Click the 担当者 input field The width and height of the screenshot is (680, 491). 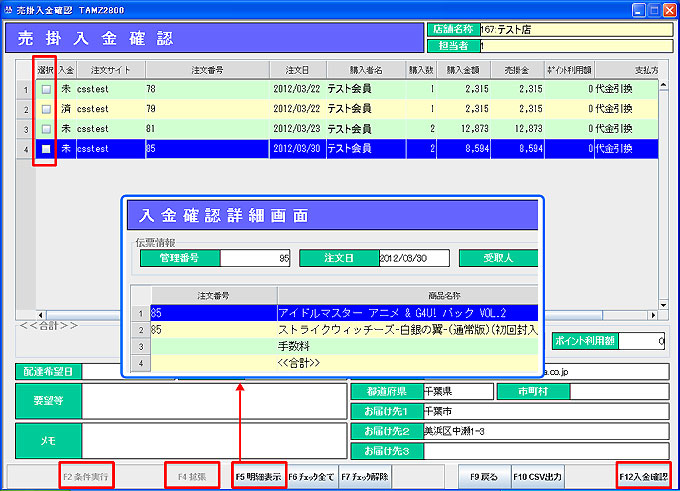pos(570,46)
